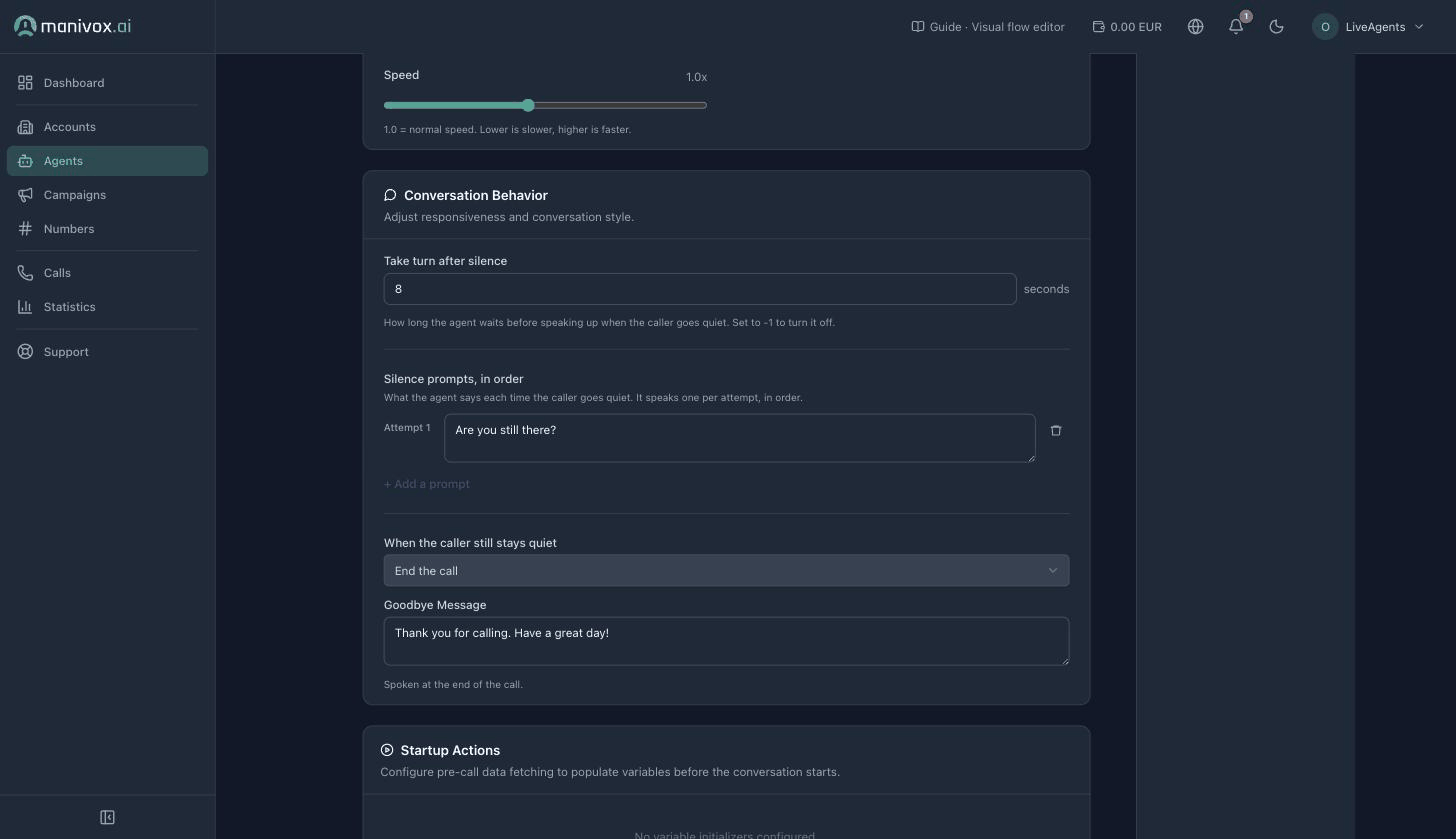This screenshot has height=839, width=1456.
Task: Click the Accounts building icon
Action: (25, 127)
